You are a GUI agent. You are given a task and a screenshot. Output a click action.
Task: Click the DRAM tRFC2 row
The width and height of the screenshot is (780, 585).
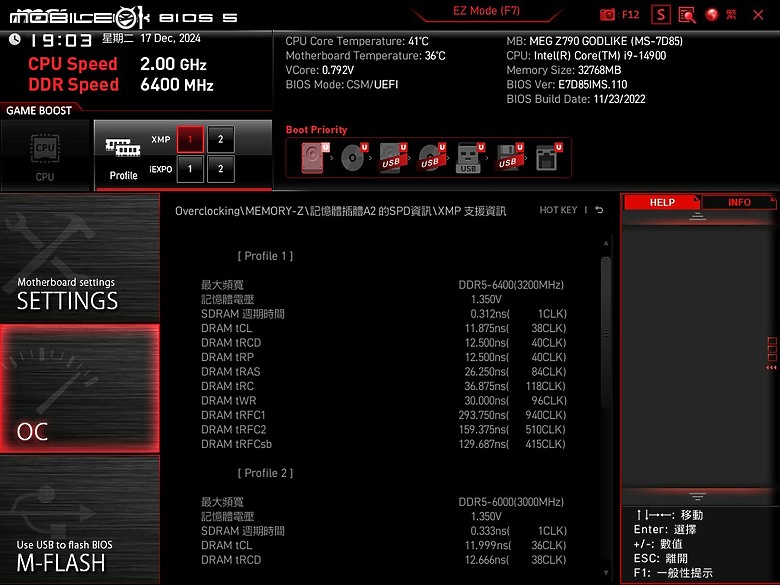pyautogui.click(x=384, y=429)
